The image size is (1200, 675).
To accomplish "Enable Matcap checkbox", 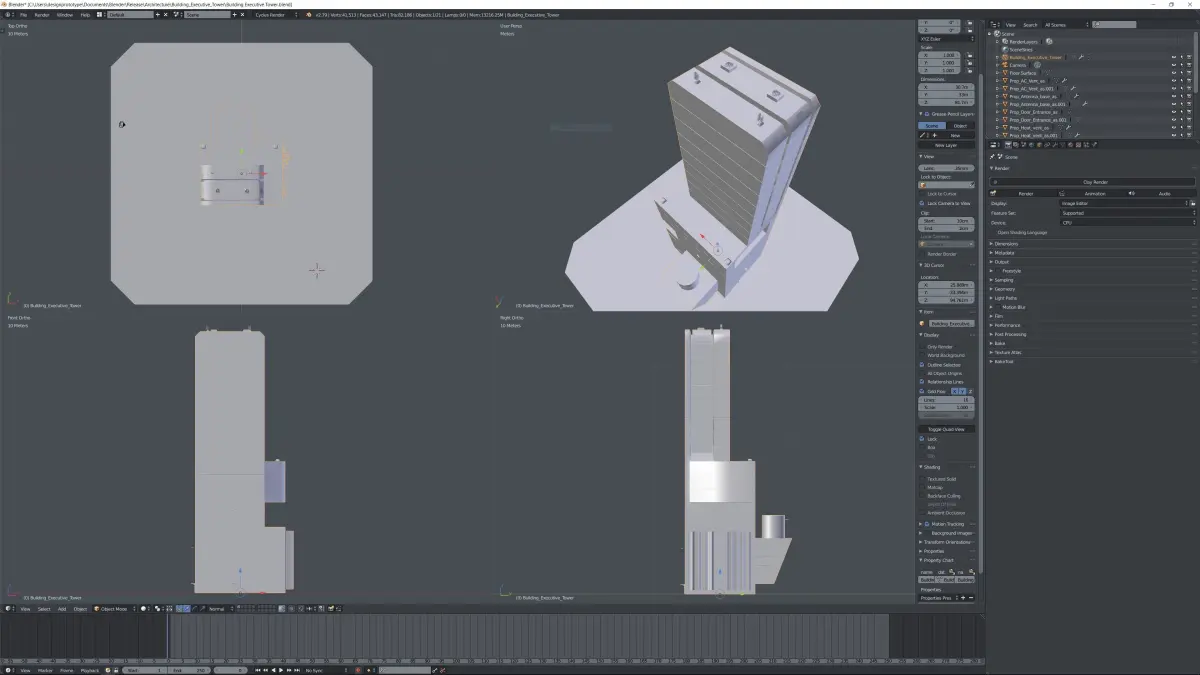I will 923,488.
